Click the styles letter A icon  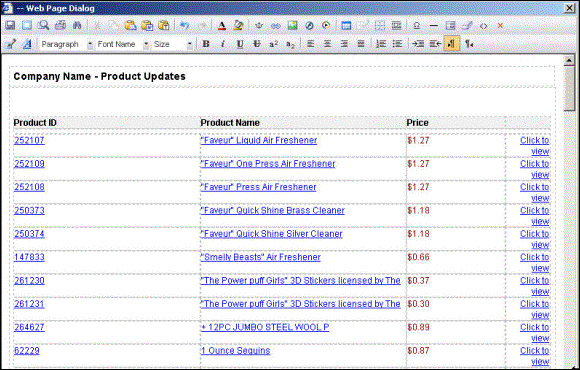pos(27,44)
